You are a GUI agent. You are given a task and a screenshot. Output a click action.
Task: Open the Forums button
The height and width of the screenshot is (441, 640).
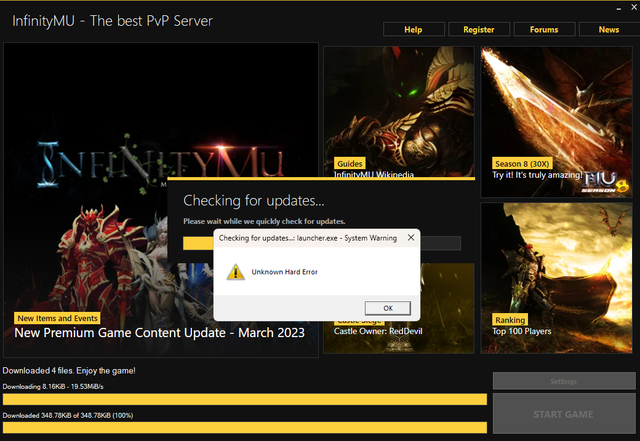click(544, 29)
